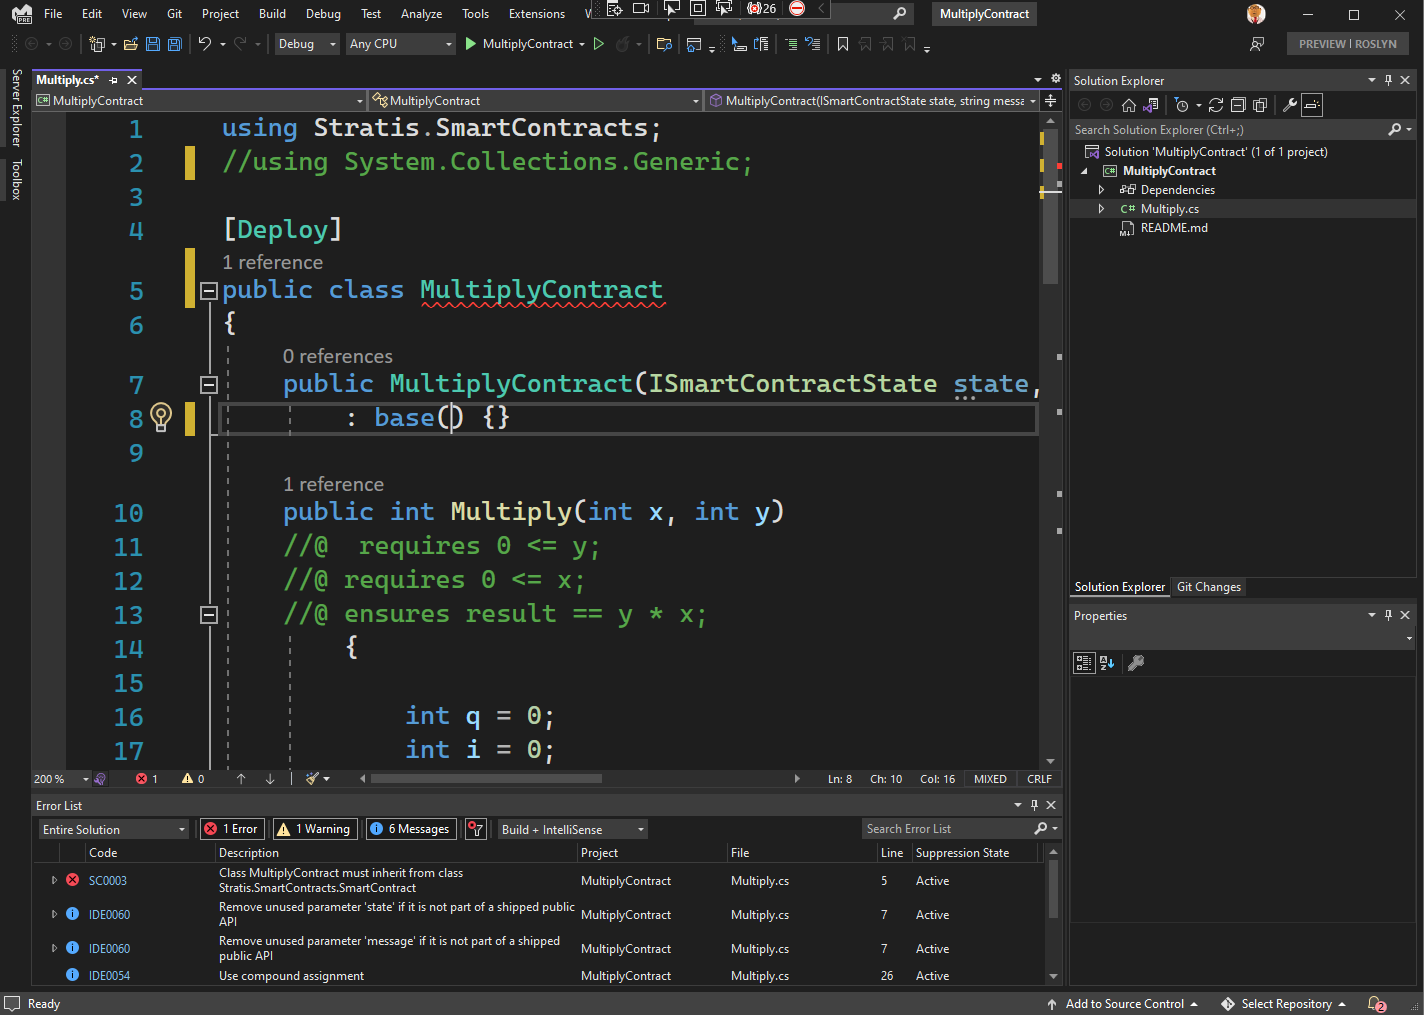Toggle 1 Error filter in Error List
Image resolution: width=1424 pixels, height=1015 pixels.
231,829
